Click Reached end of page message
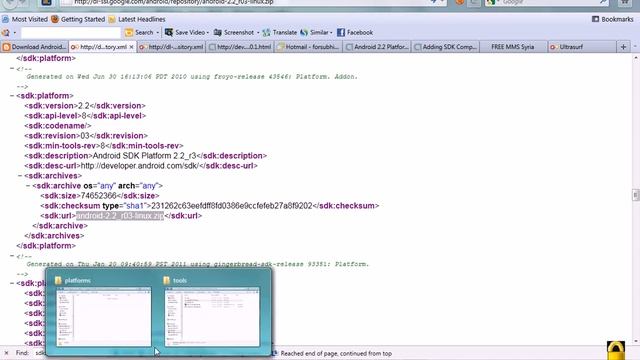Image resolution: width=640 pixels, height=360 pixels. 336,353
